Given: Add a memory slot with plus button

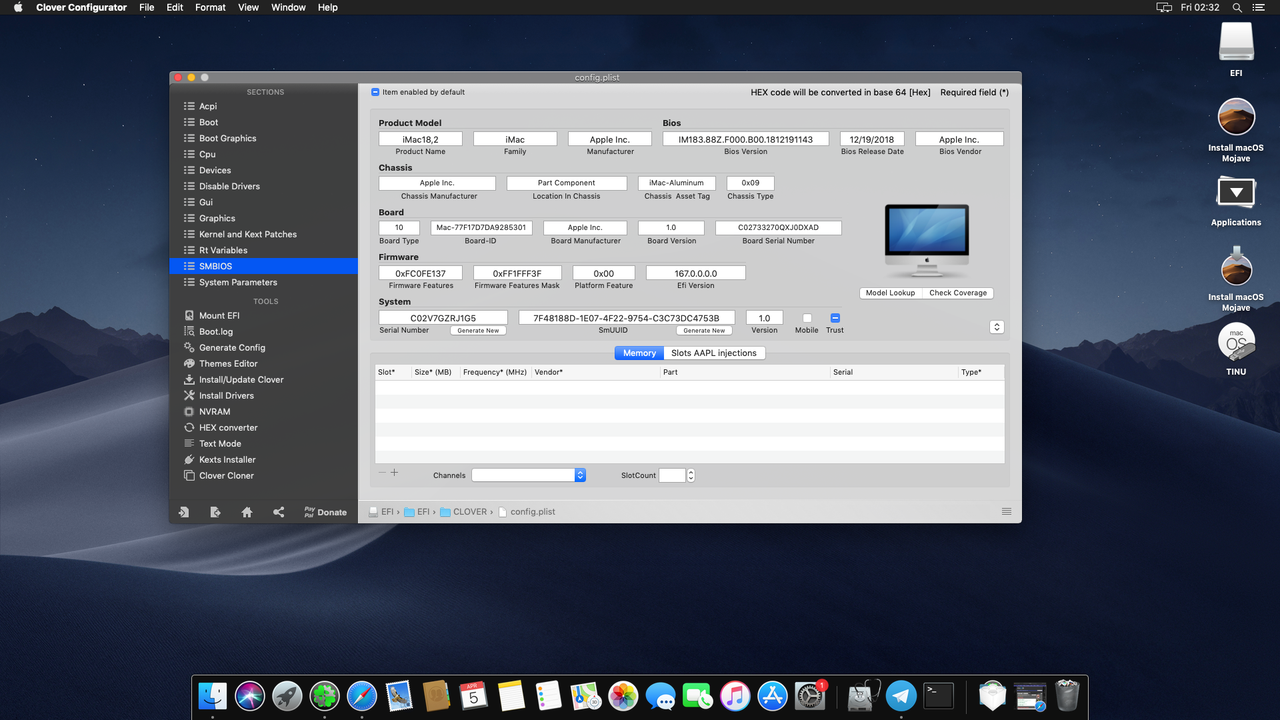Looking at the screenshot, I should tap(394, 472).
